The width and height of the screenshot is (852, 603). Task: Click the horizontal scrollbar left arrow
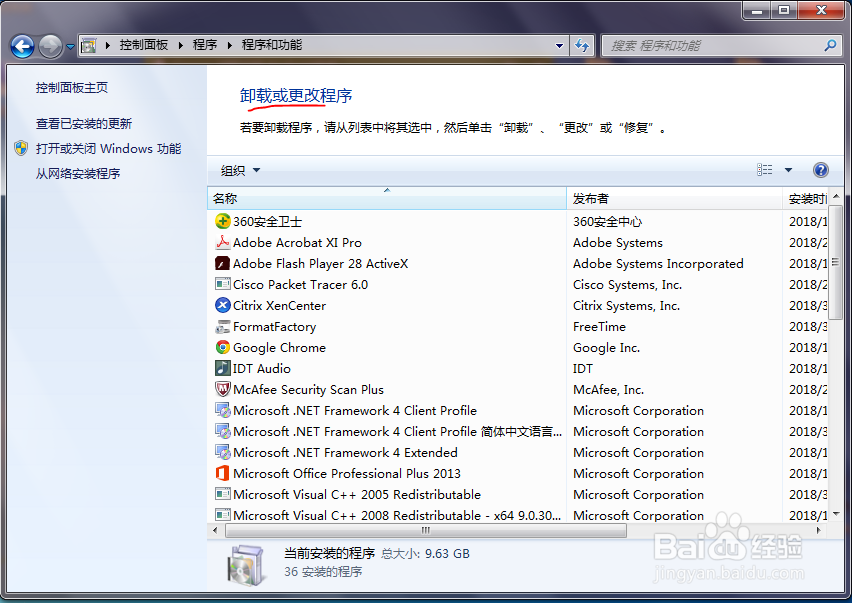pyautogui.click(x=216, y=530)
